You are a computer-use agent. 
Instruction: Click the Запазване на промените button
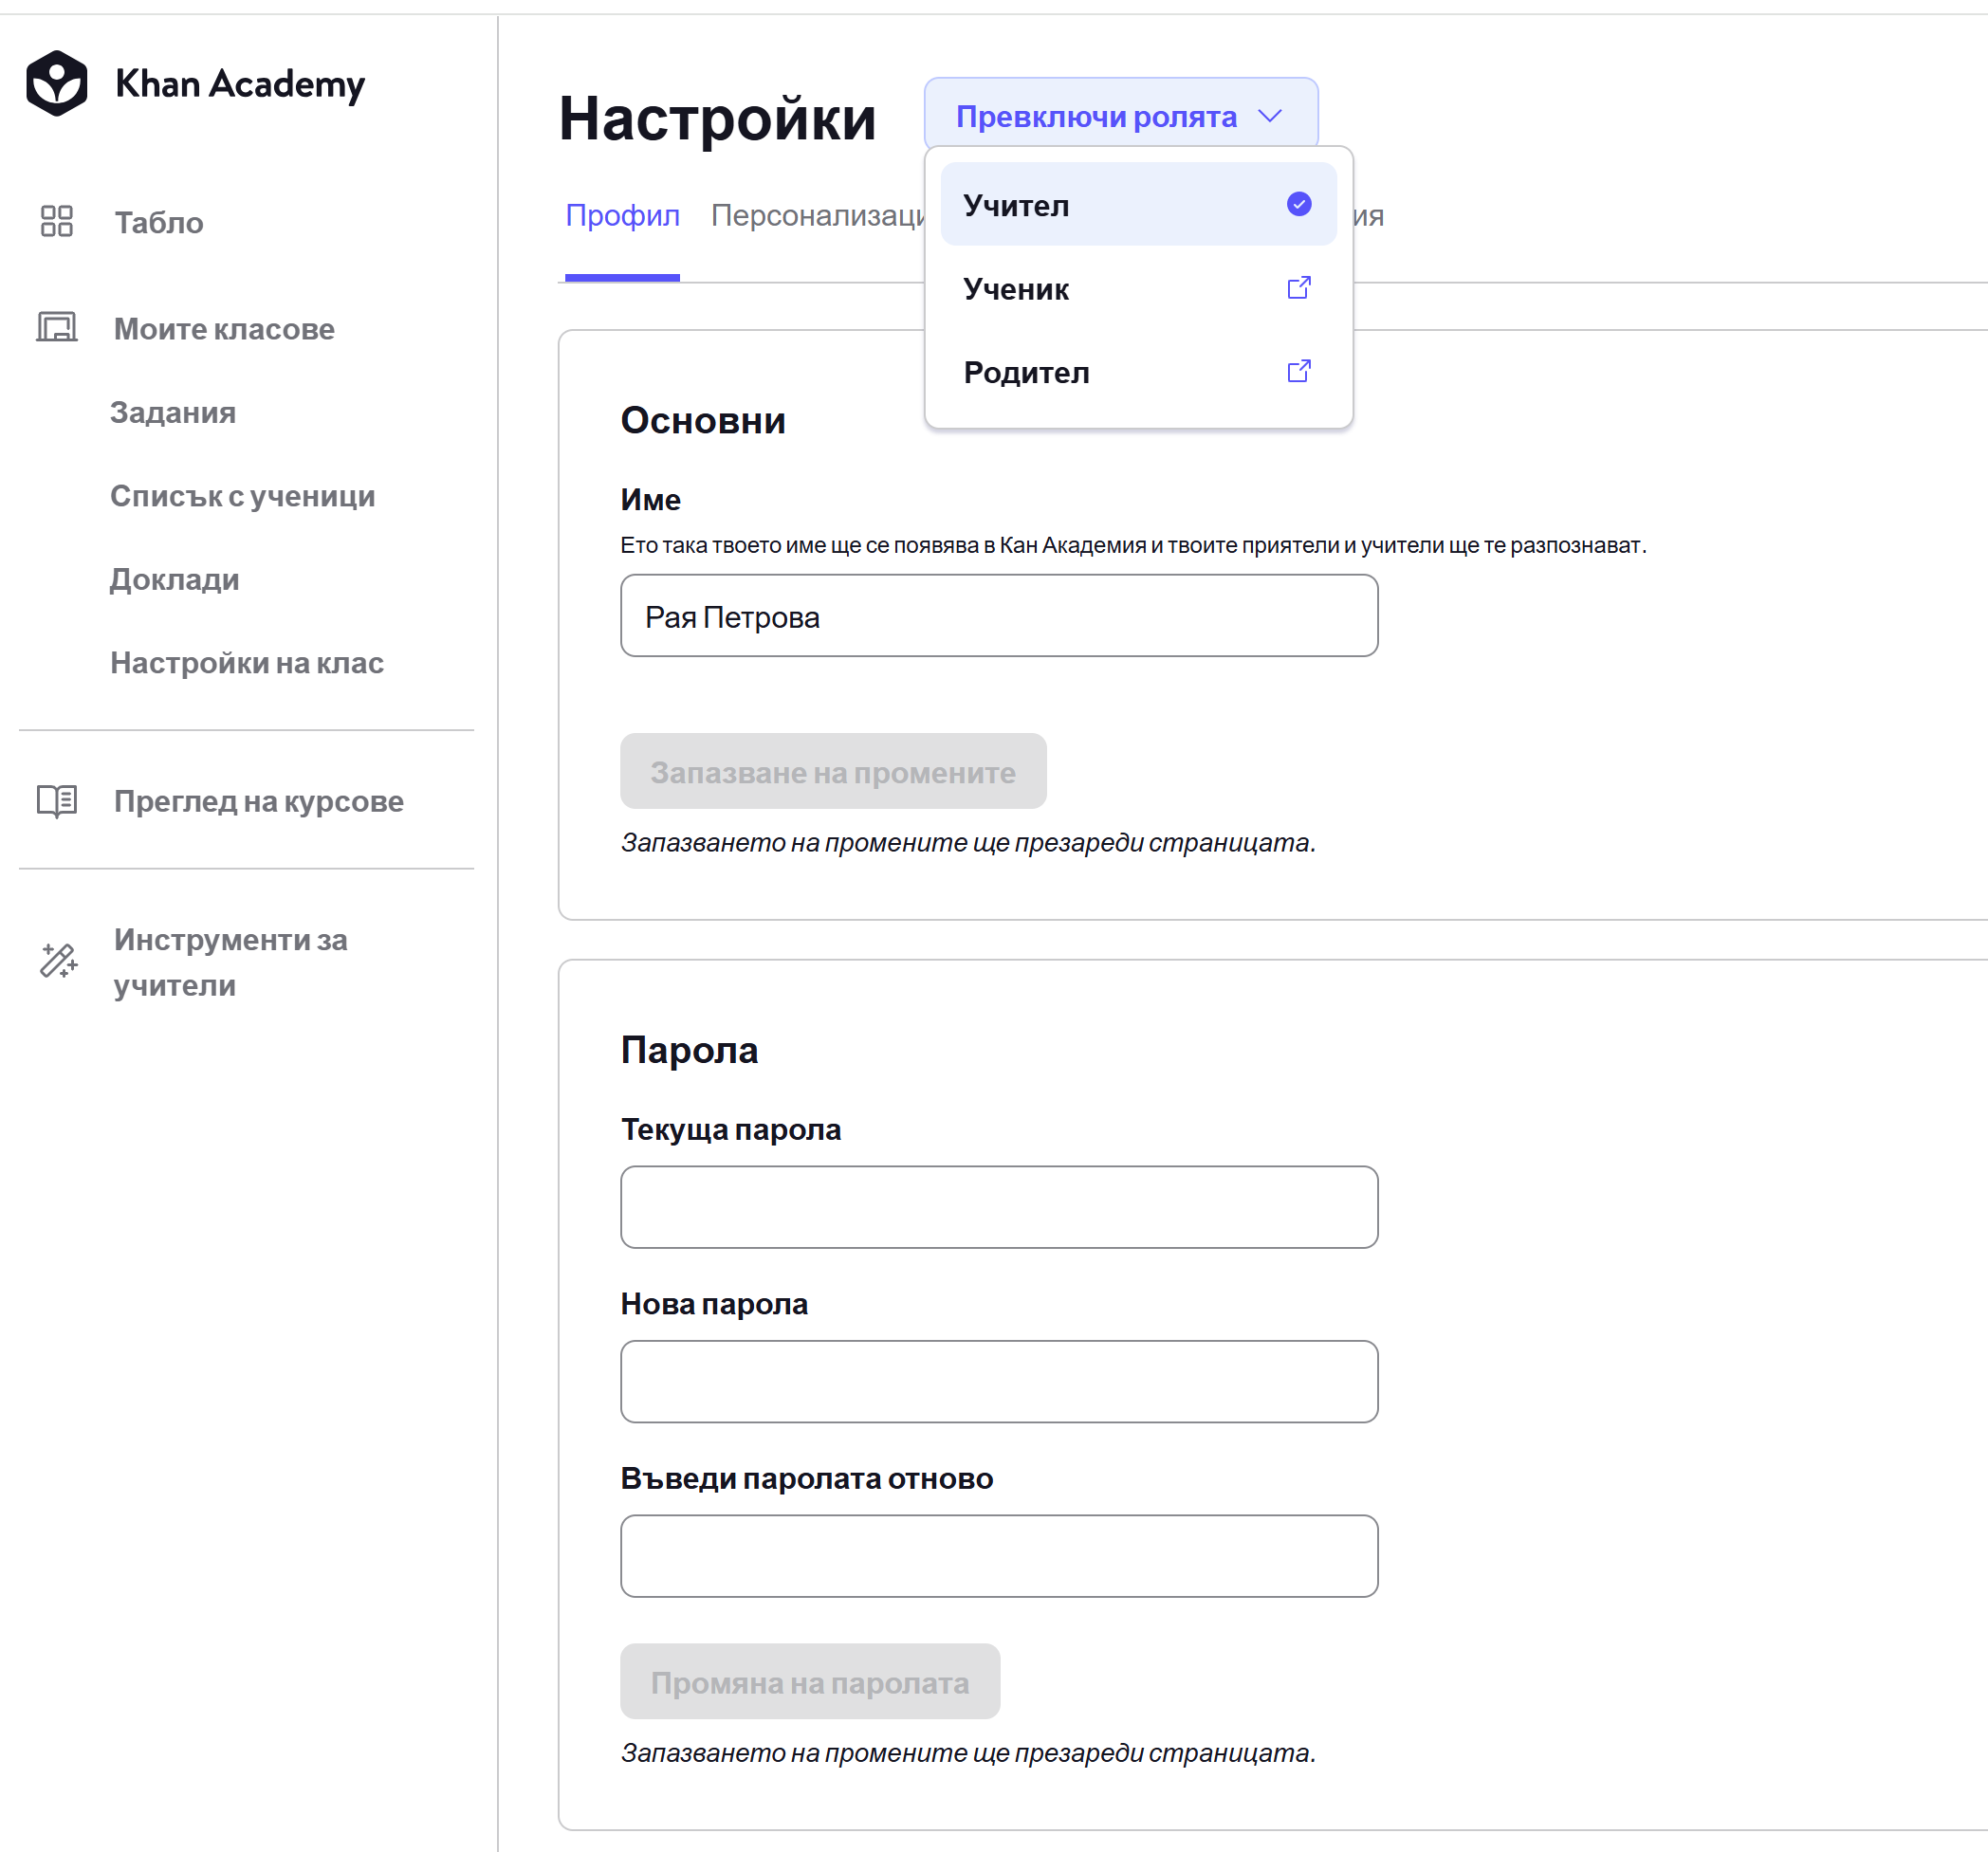tap(833, 771)
